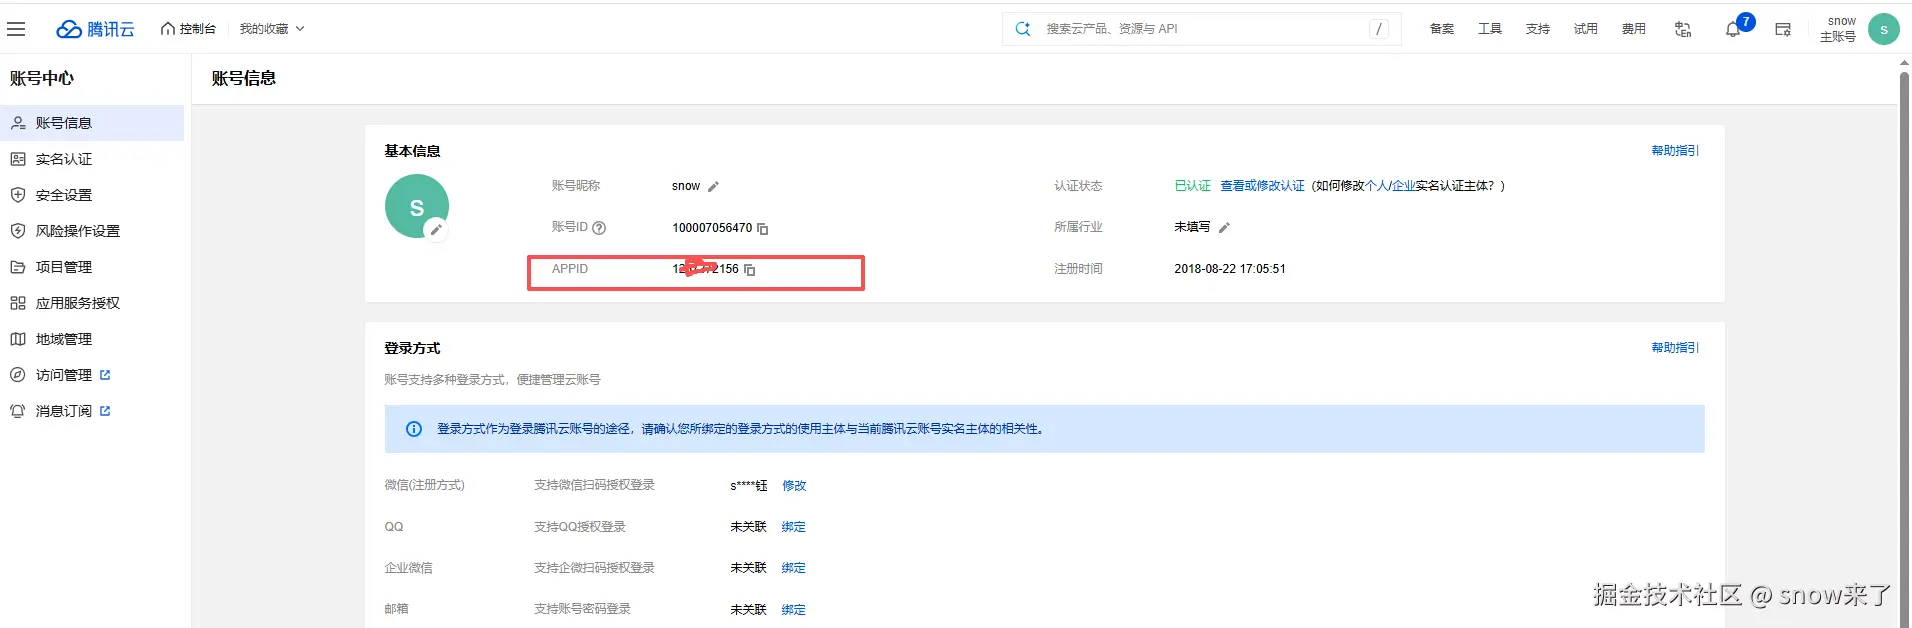Open 帮助指引 in the 登录方式 card
This screenshot has width=1912, height=628.
(x=1675, y=348)
